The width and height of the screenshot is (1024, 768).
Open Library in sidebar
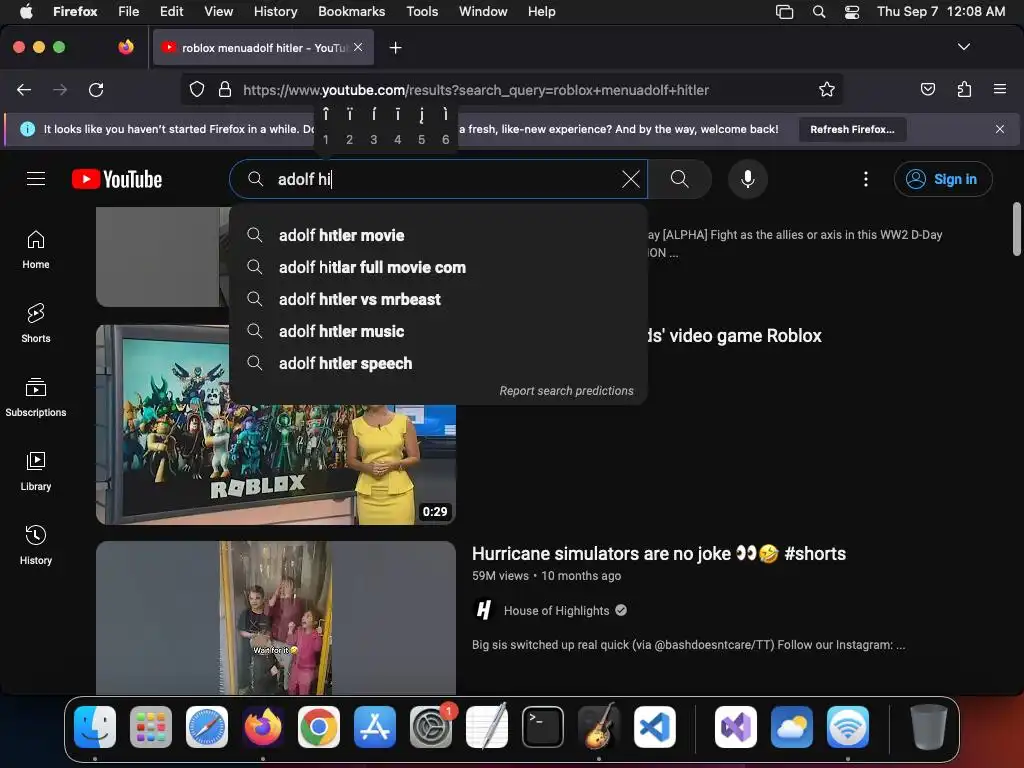coord(36,472)
